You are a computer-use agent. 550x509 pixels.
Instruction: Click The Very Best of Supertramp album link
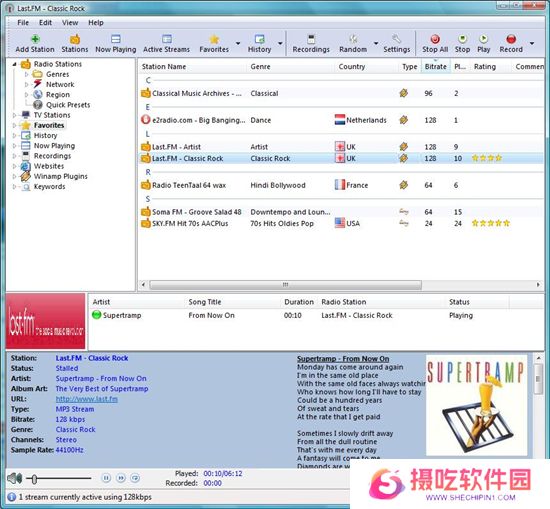102,389
